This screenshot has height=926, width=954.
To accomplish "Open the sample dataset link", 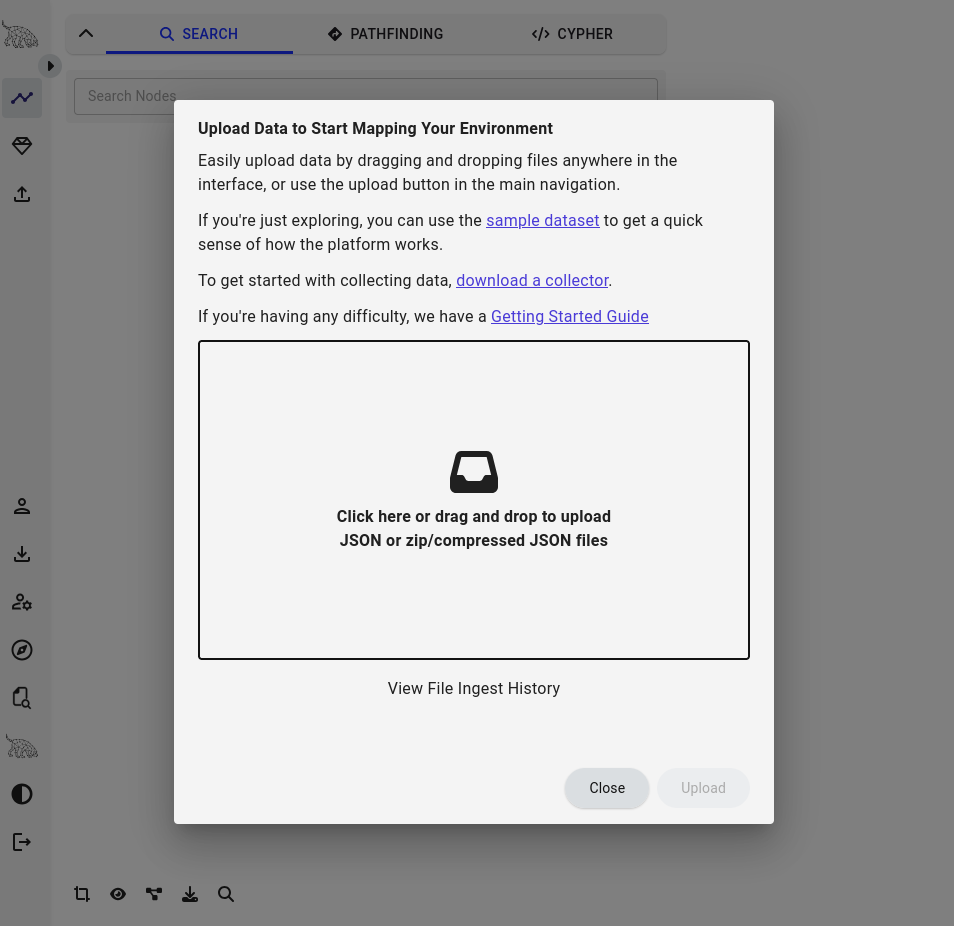I will (543, 220).
